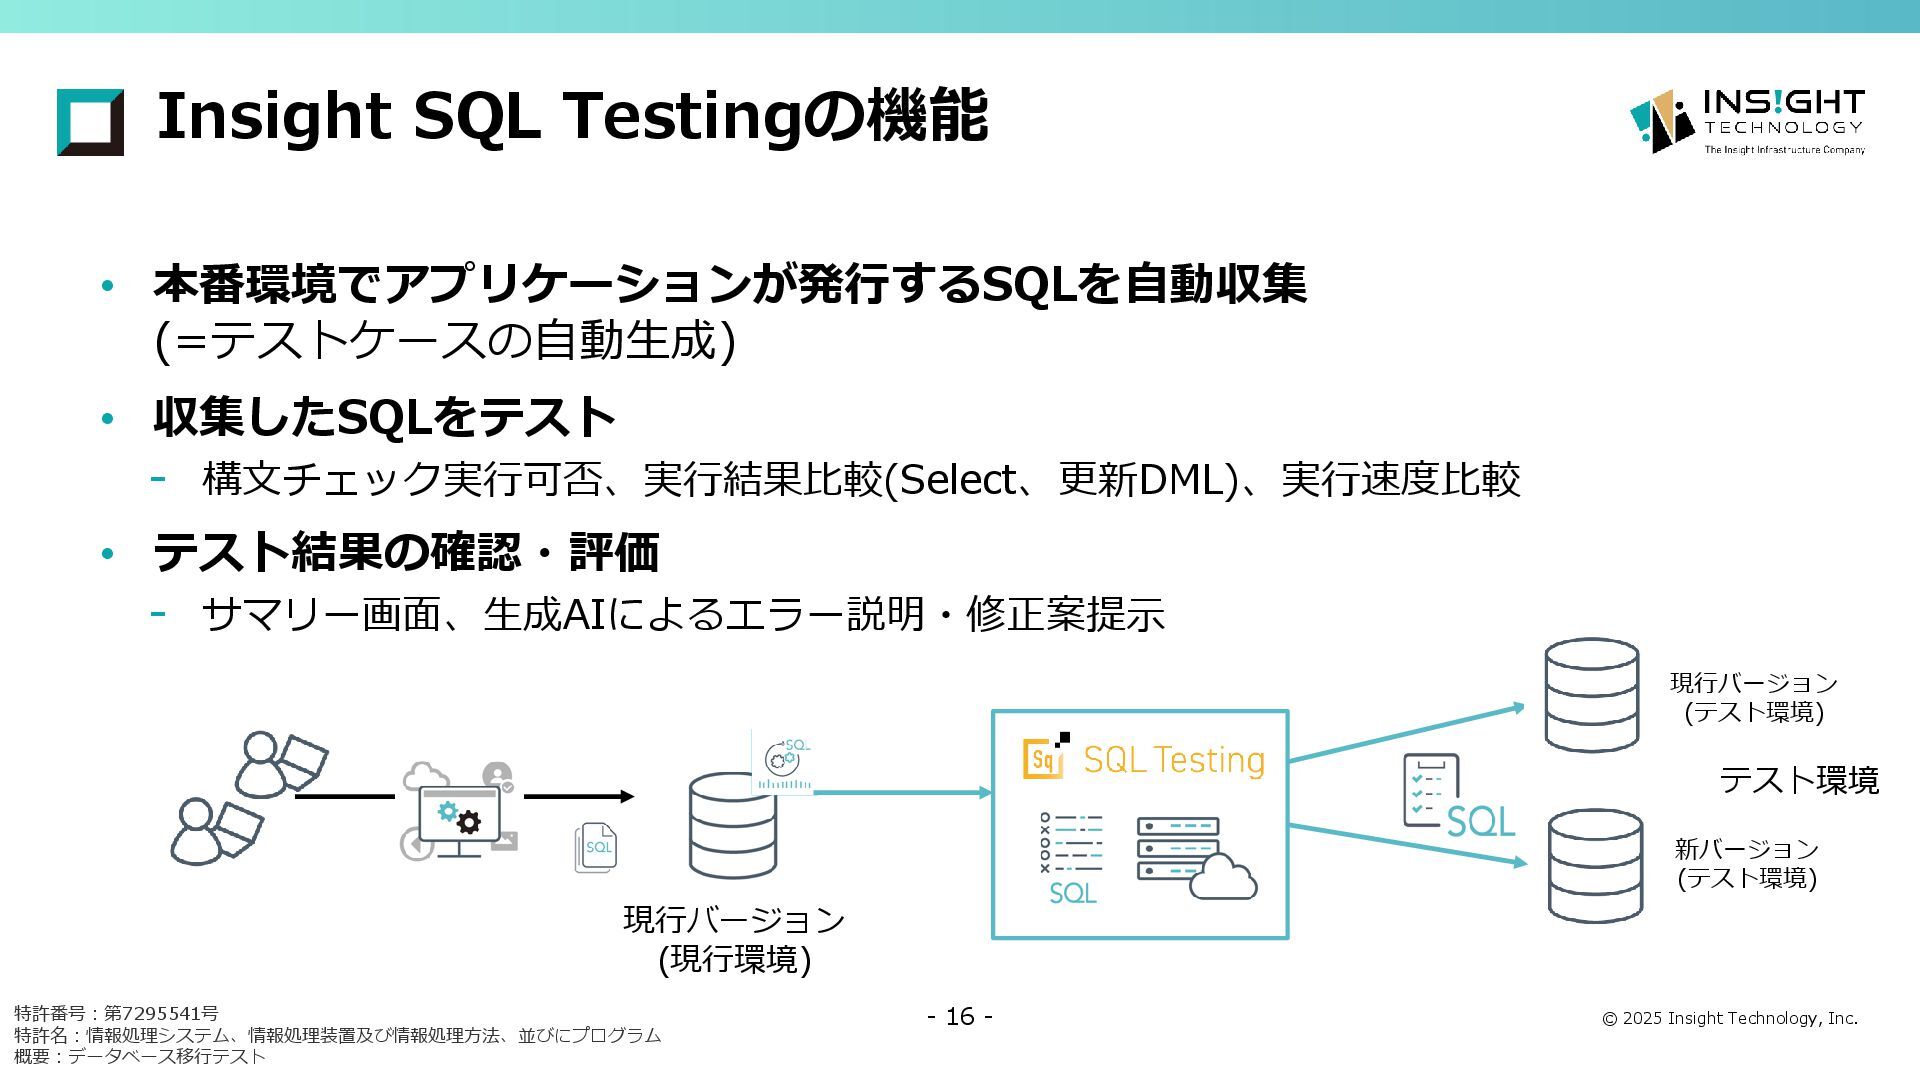The image size is (1920, 1080).
Task: Click the slide title Insight SQL Testingの機能
Action: [572, 116]
